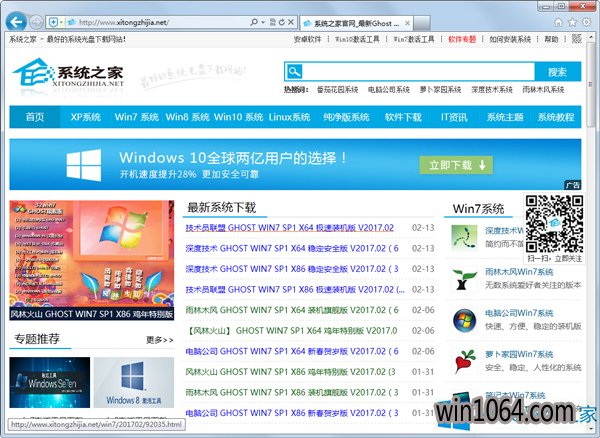Viewport: 600px width, 438px height.
Task: Go back with the browser Back arrow
Action: point(16,22)
